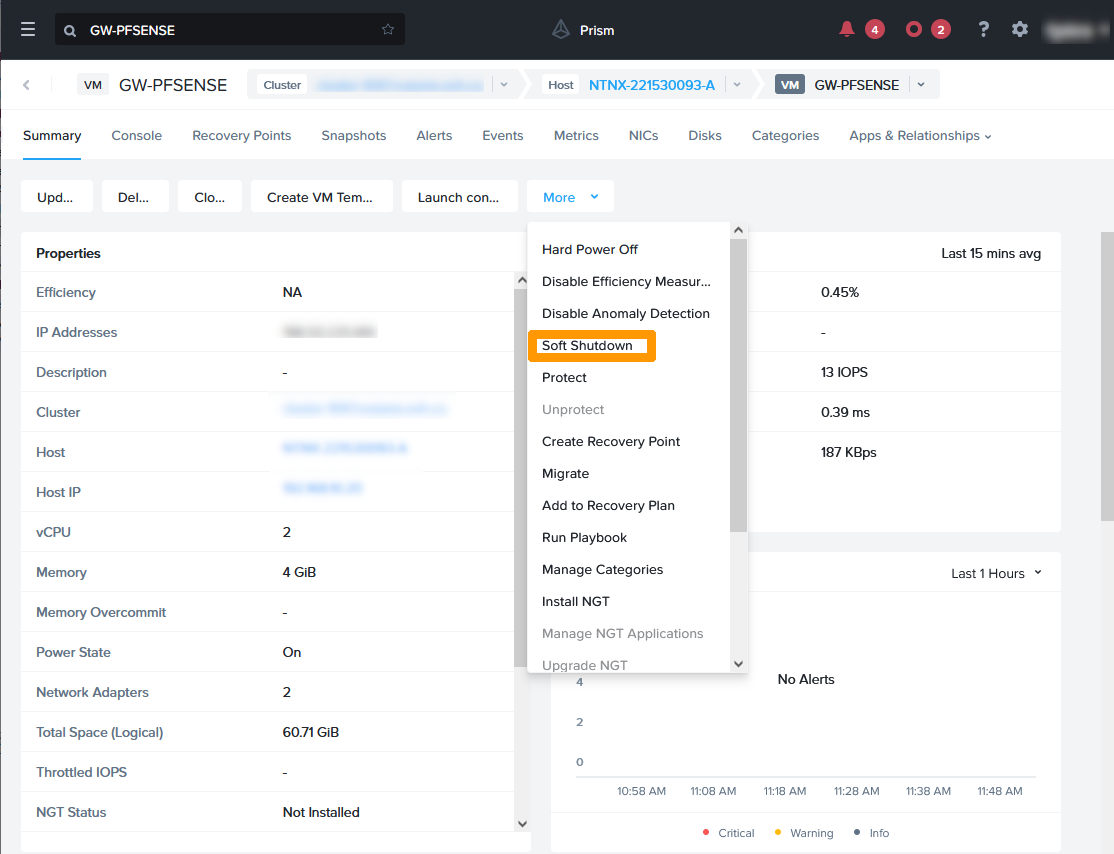The width and height of the screenshot is (1114, 854).
Task: Expand the Cluster breadcrumb dropdown
Action: (x=504, y=85)
